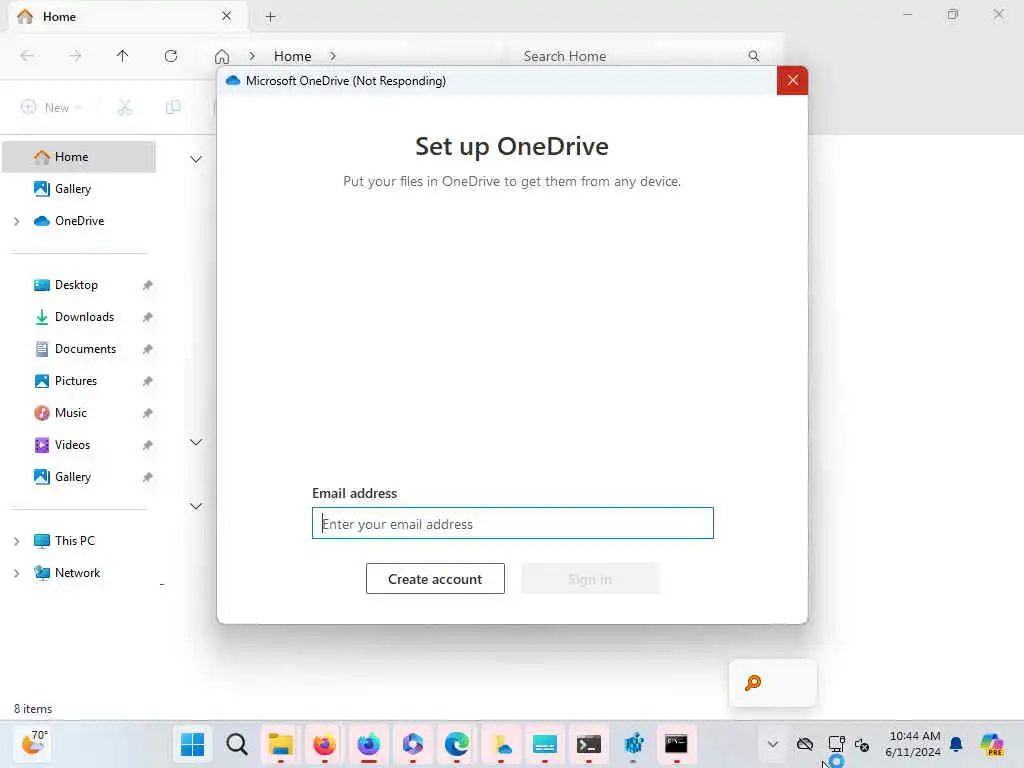Open the Windows Start menu
This screenshot has width=1024, height=768.
[192, 744]
